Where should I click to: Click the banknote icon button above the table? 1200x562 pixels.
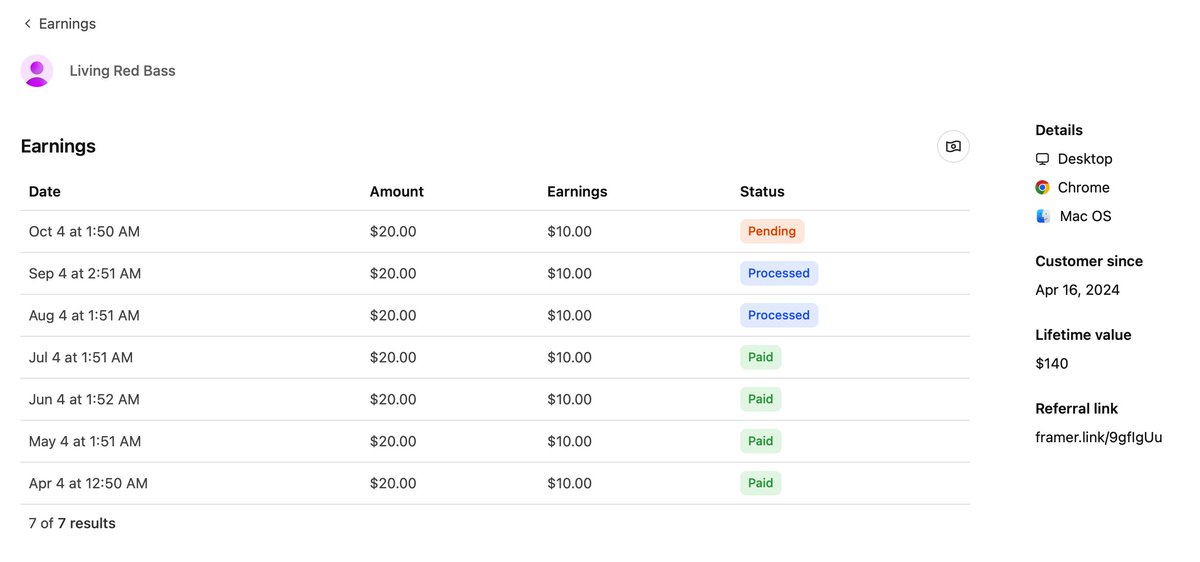[953, 146]
